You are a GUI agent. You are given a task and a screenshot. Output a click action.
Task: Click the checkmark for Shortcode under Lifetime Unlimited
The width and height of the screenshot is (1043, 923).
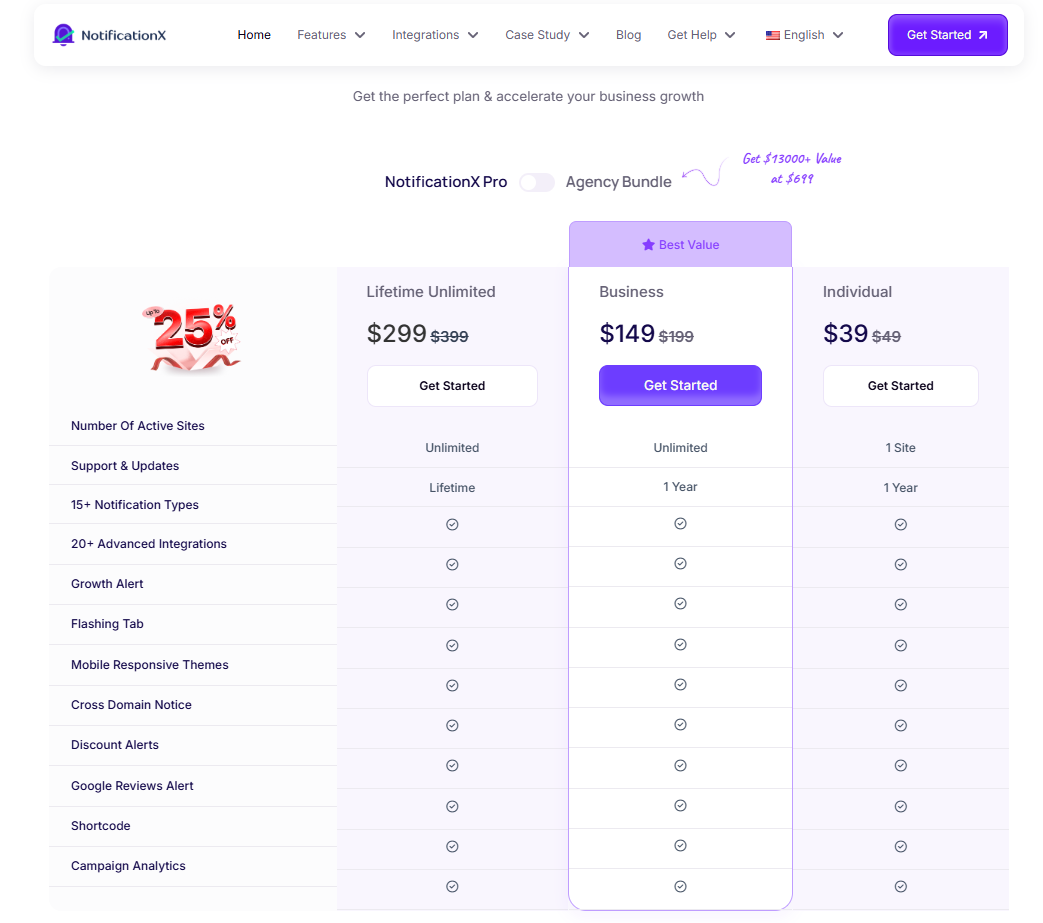click(x=452, y=846)
